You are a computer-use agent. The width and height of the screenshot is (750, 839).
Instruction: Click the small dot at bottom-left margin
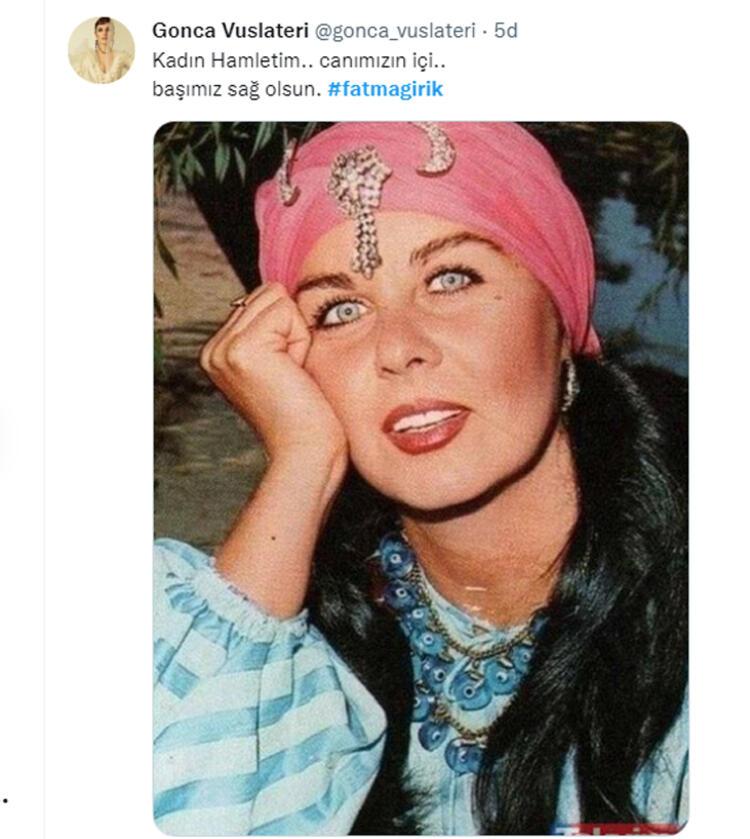pyautogui.click(x=6, y=800)
